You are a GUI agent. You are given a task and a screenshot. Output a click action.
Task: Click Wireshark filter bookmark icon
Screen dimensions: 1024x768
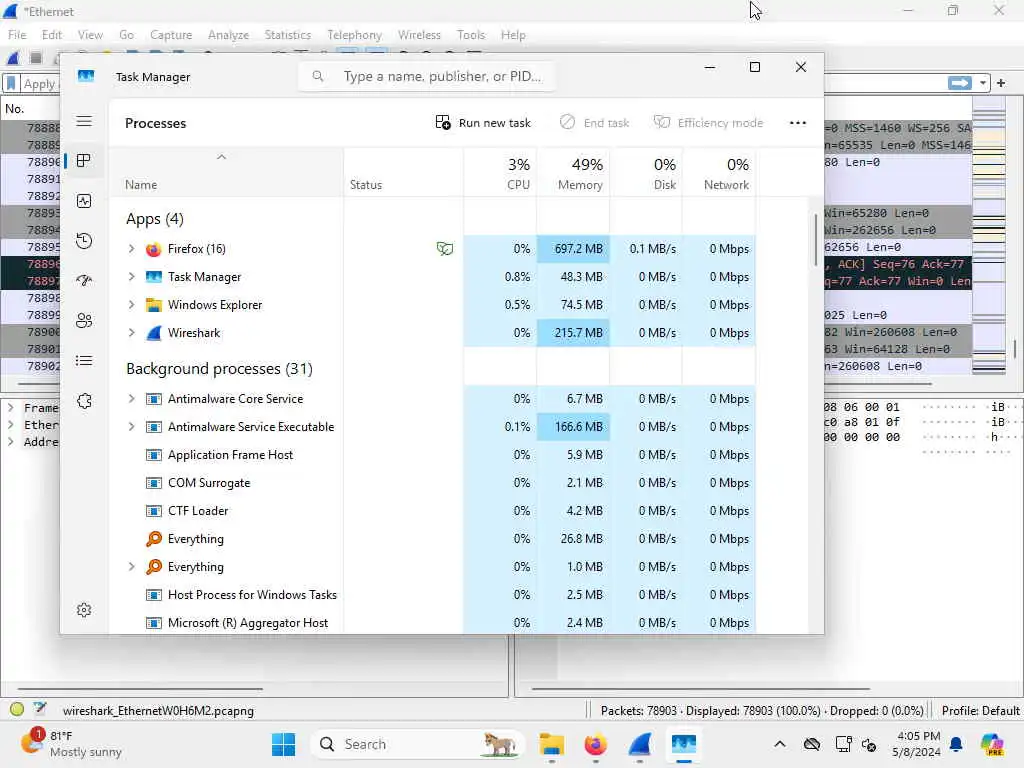(11, 84)
